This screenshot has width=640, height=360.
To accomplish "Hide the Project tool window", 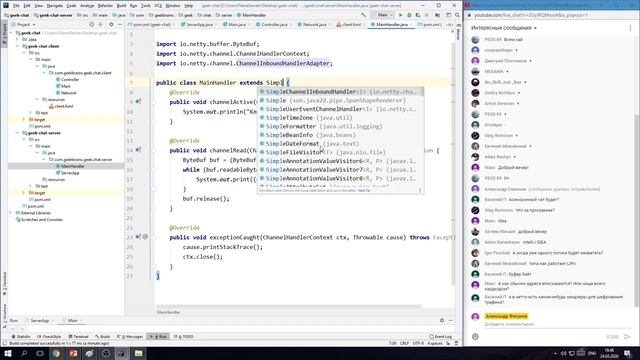I will [120, 24].
